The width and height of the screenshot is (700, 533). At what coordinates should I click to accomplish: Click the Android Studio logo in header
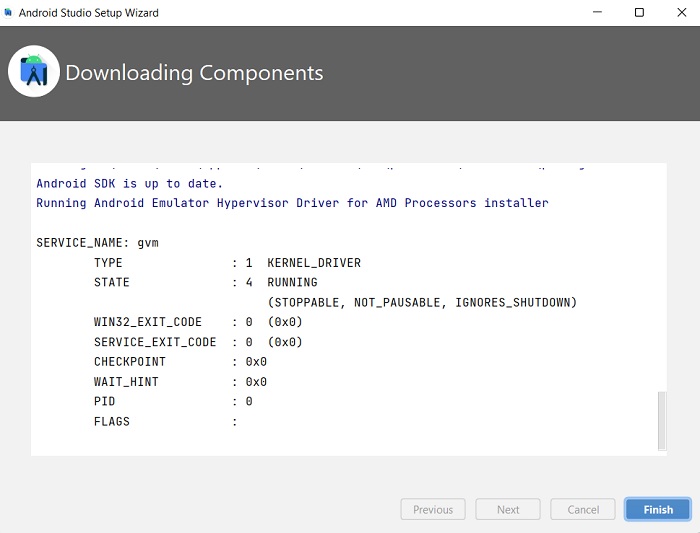coord(33,71)
